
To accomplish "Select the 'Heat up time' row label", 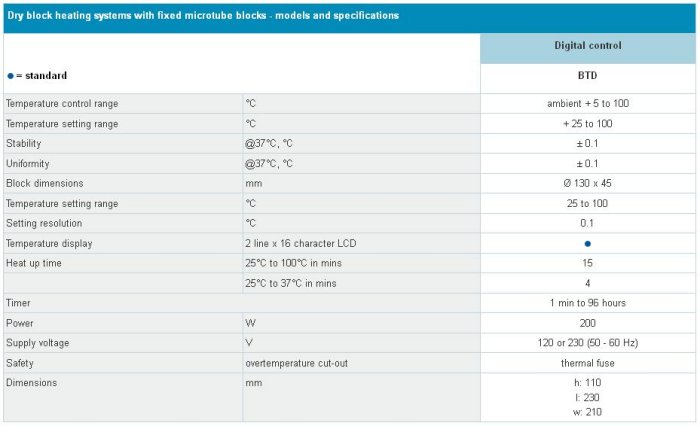I will [35, 263].
